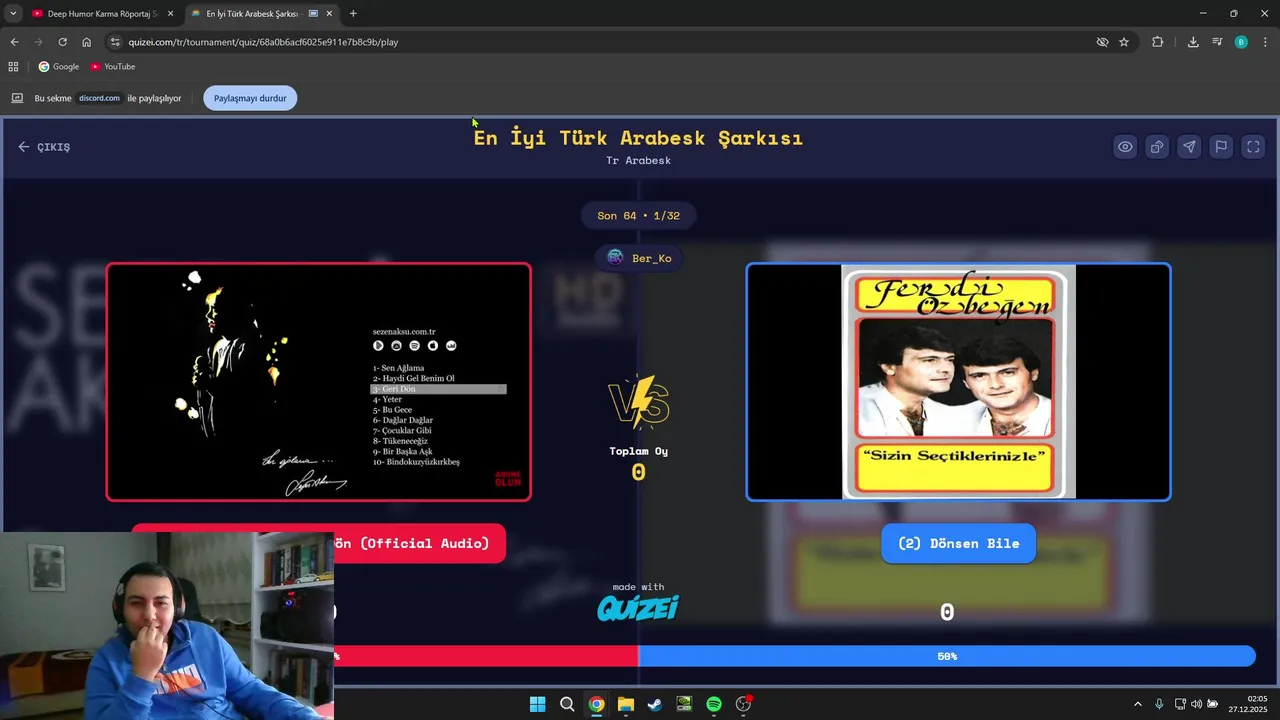Click the address bar URL field
This screenshot has width=1280, height=720.
click(x=600, y=42)
